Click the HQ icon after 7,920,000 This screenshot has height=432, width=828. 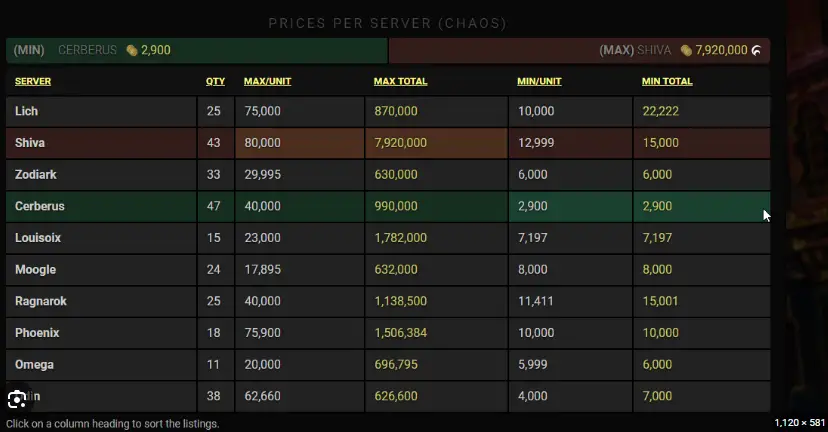click(x=757, y=50)
